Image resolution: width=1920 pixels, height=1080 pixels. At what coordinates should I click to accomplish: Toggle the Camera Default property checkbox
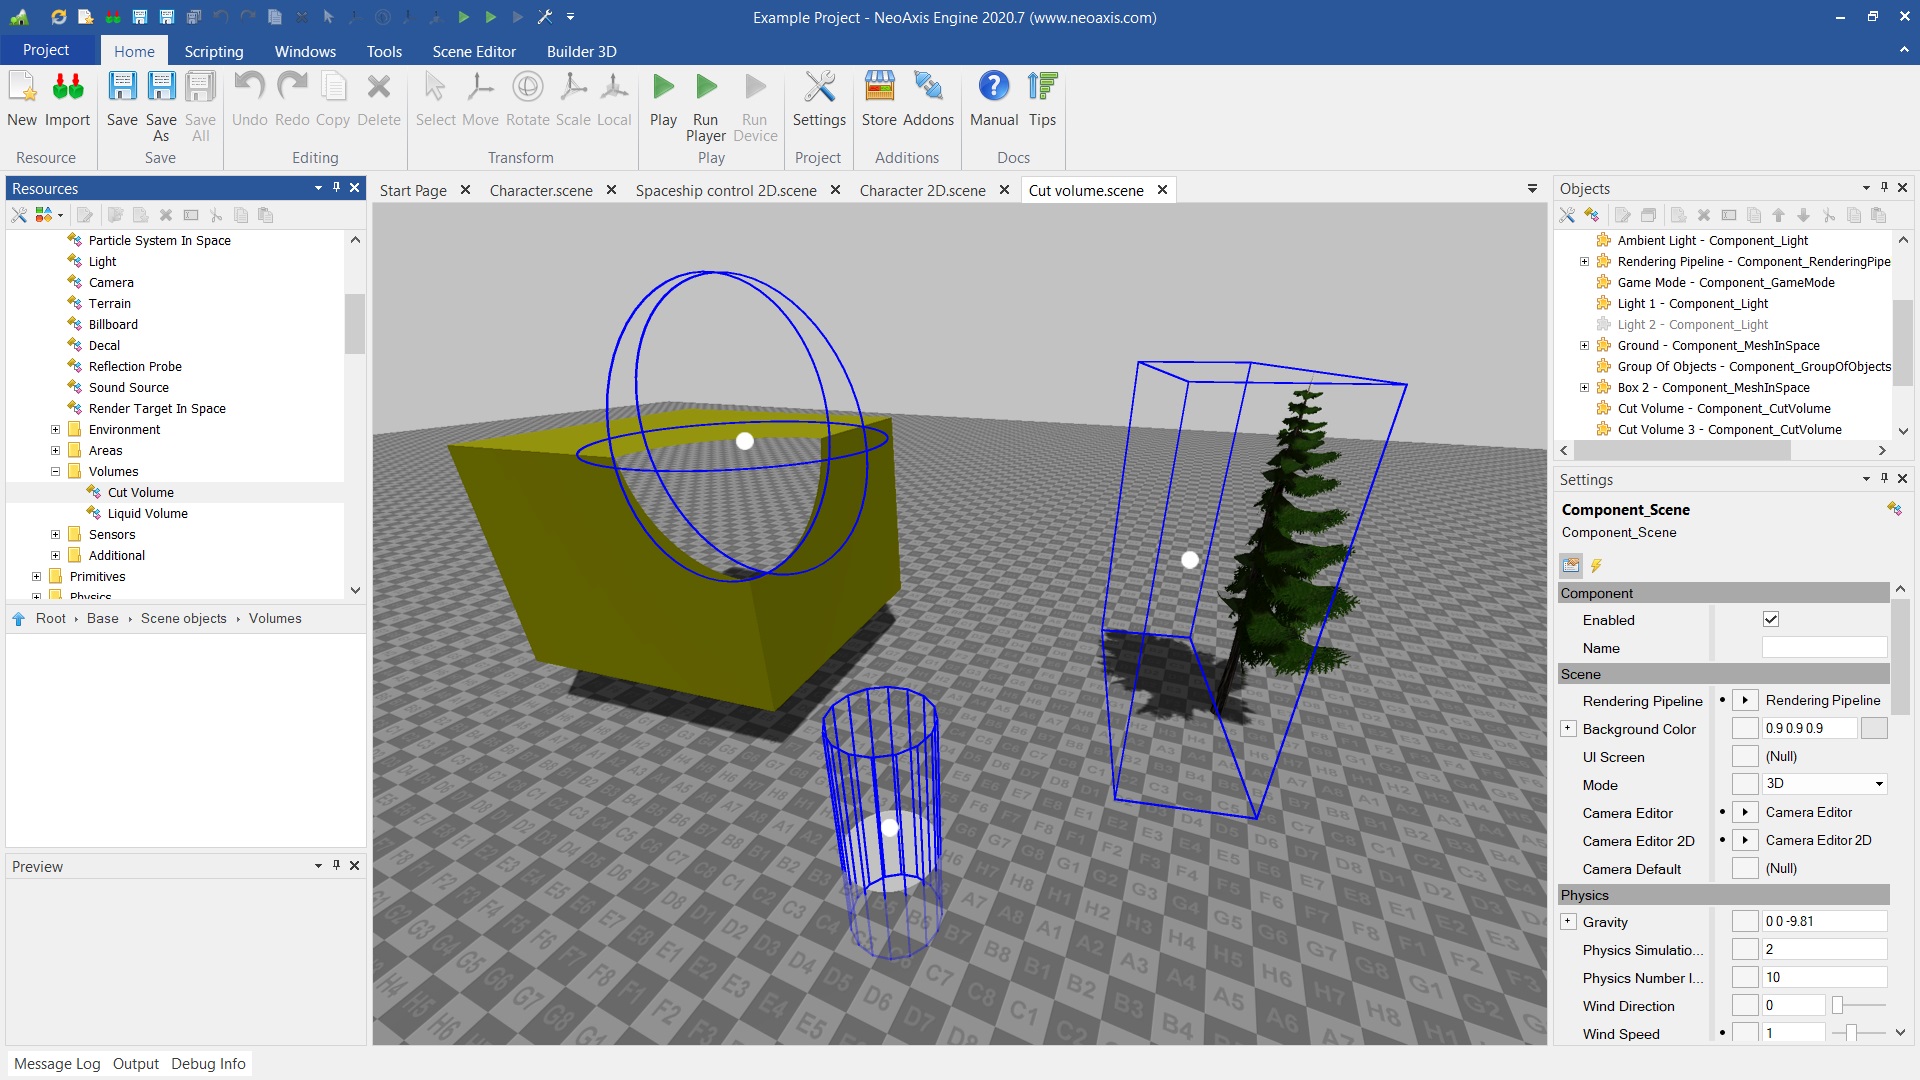click(1745, 869)
